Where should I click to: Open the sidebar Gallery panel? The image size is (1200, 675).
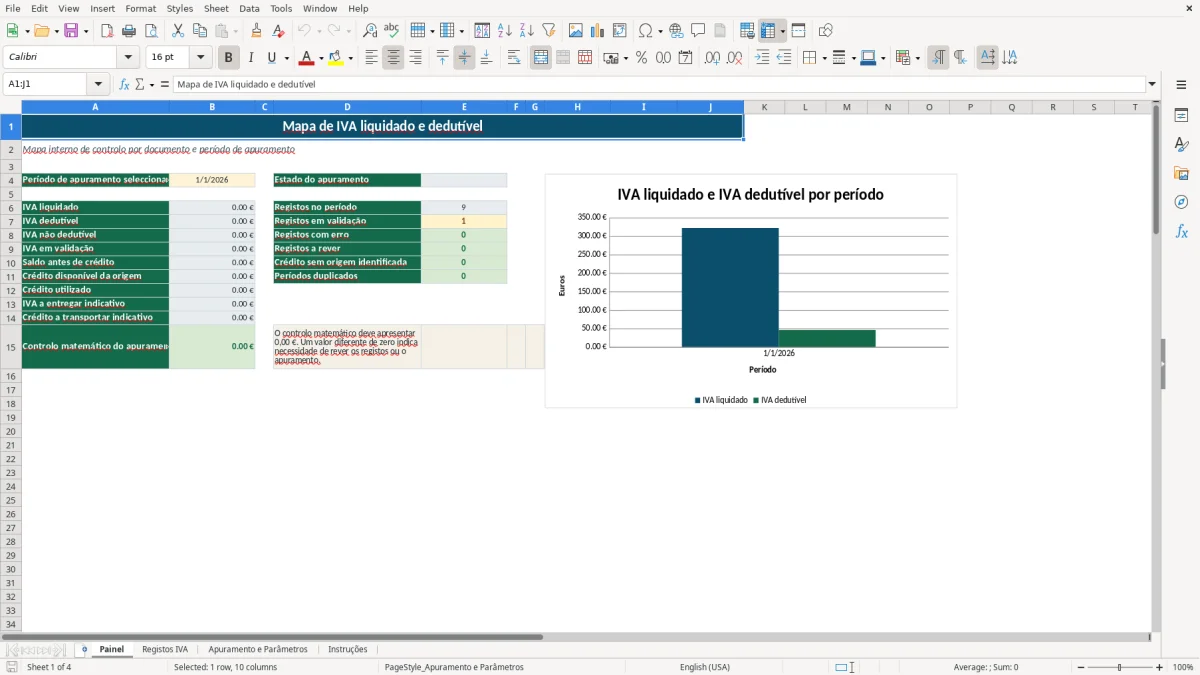1181,173
